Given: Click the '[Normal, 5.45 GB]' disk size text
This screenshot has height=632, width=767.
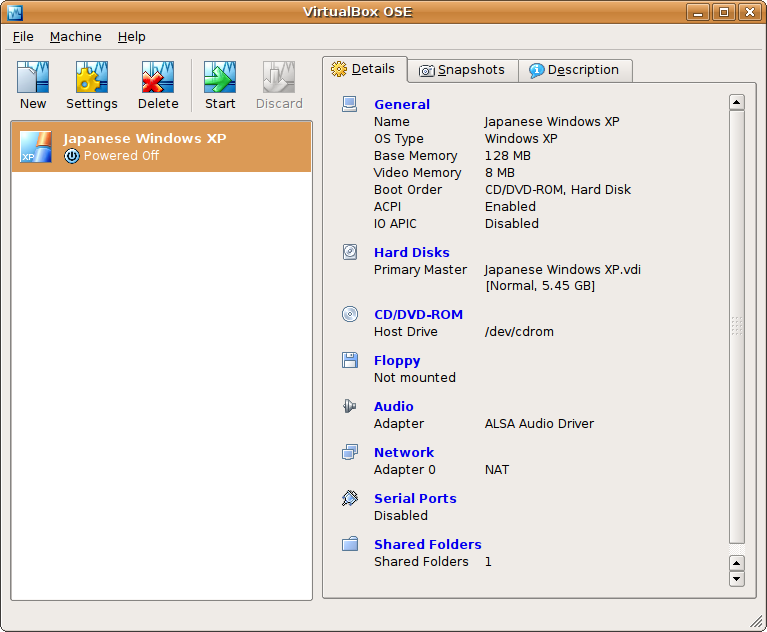Looking at the screenshot, I should coord(540,286).
